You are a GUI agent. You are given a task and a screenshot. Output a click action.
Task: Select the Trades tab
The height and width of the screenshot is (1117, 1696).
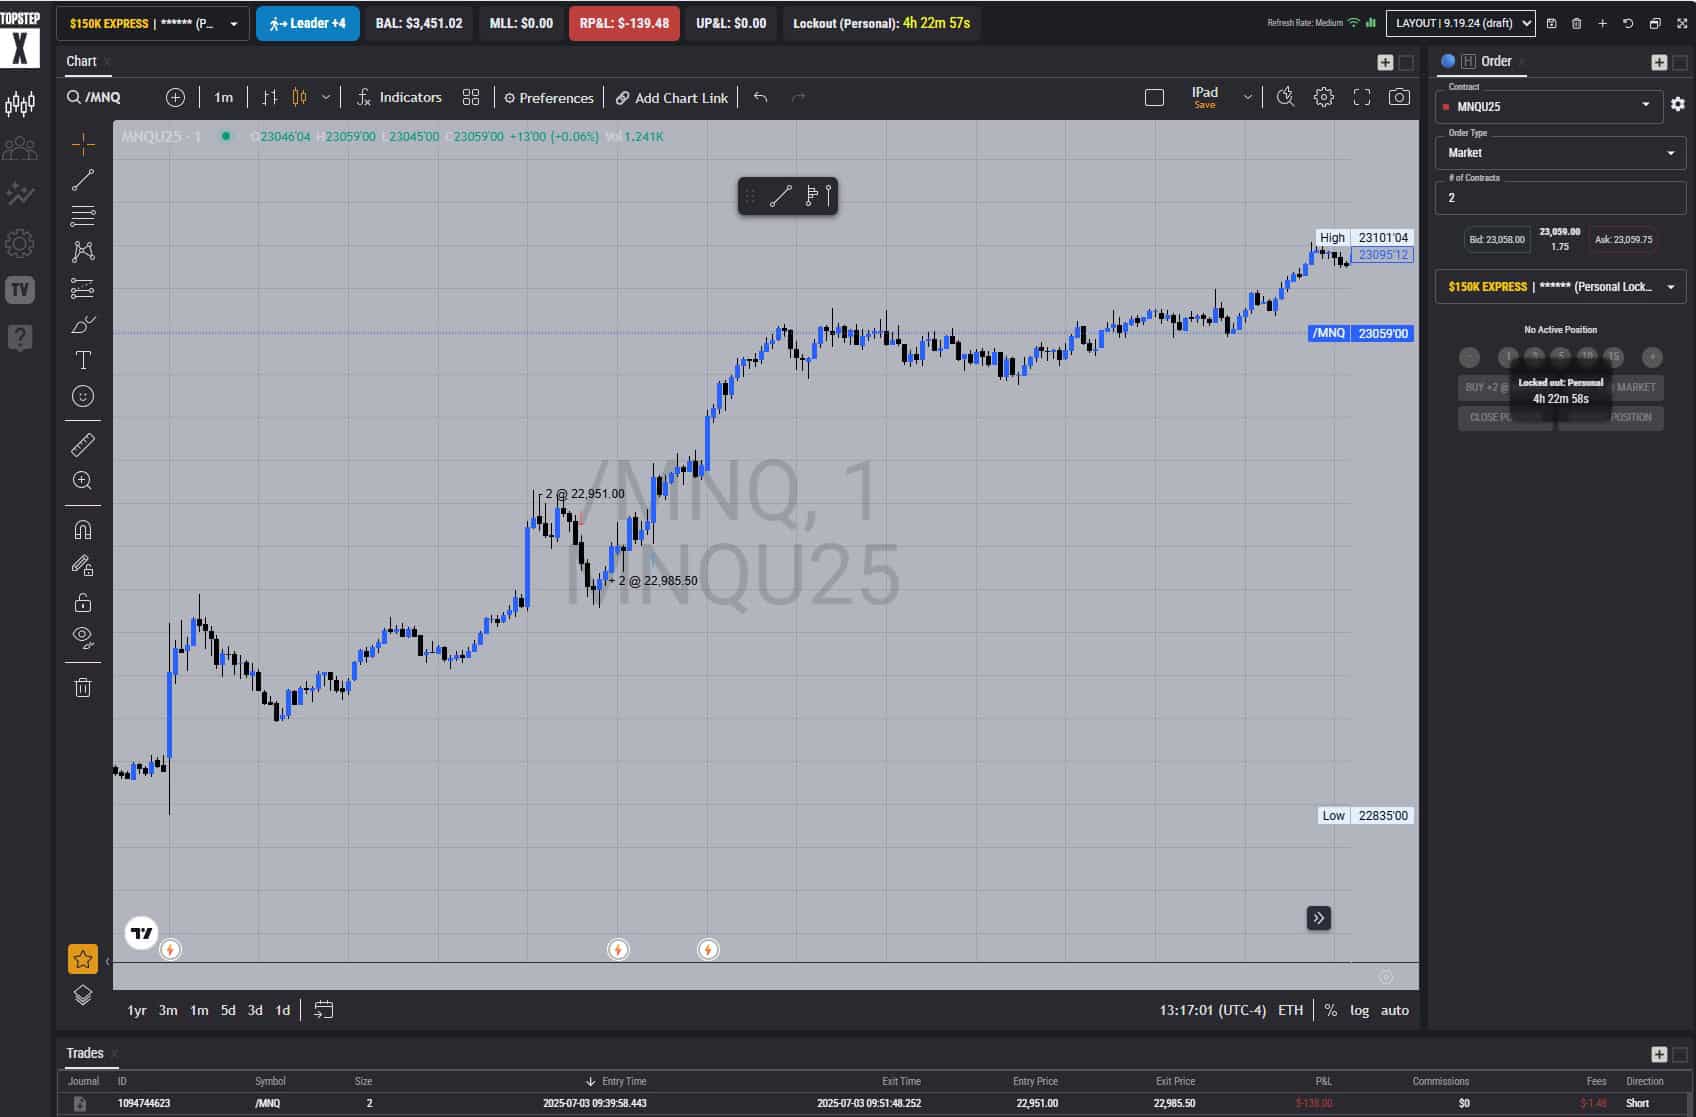tap(85, 1053)
